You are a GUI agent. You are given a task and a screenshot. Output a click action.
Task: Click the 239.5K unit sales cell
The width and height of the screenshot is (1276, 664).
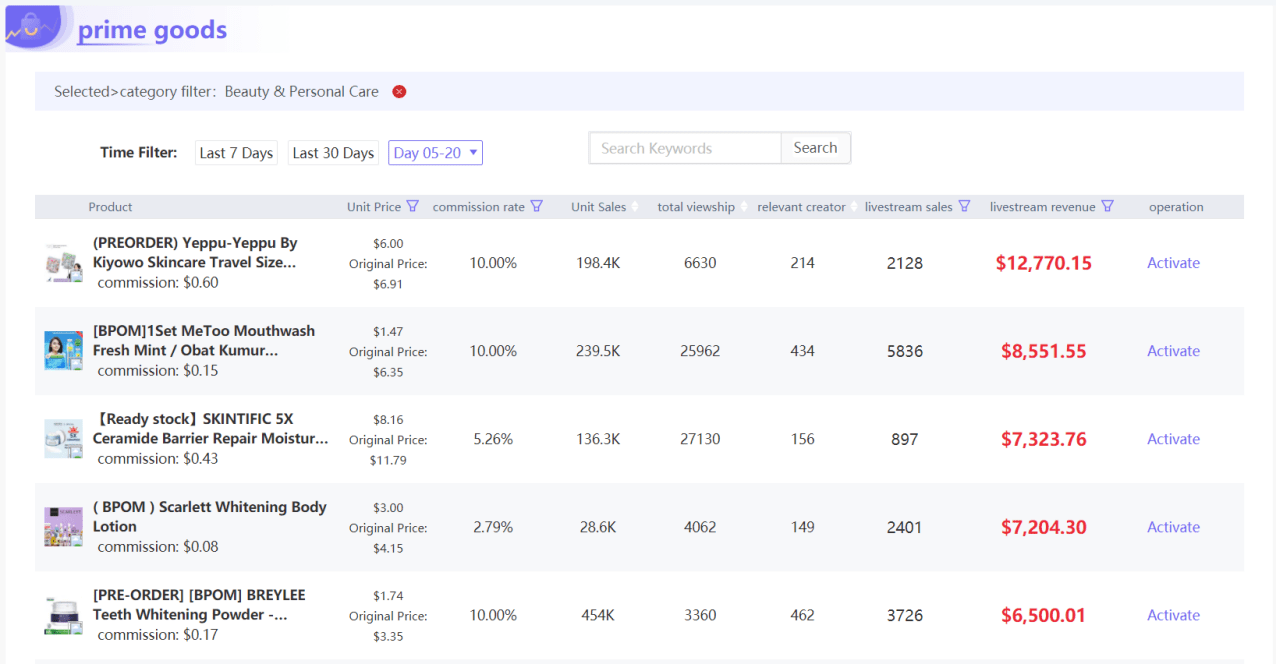click(598, 351)
